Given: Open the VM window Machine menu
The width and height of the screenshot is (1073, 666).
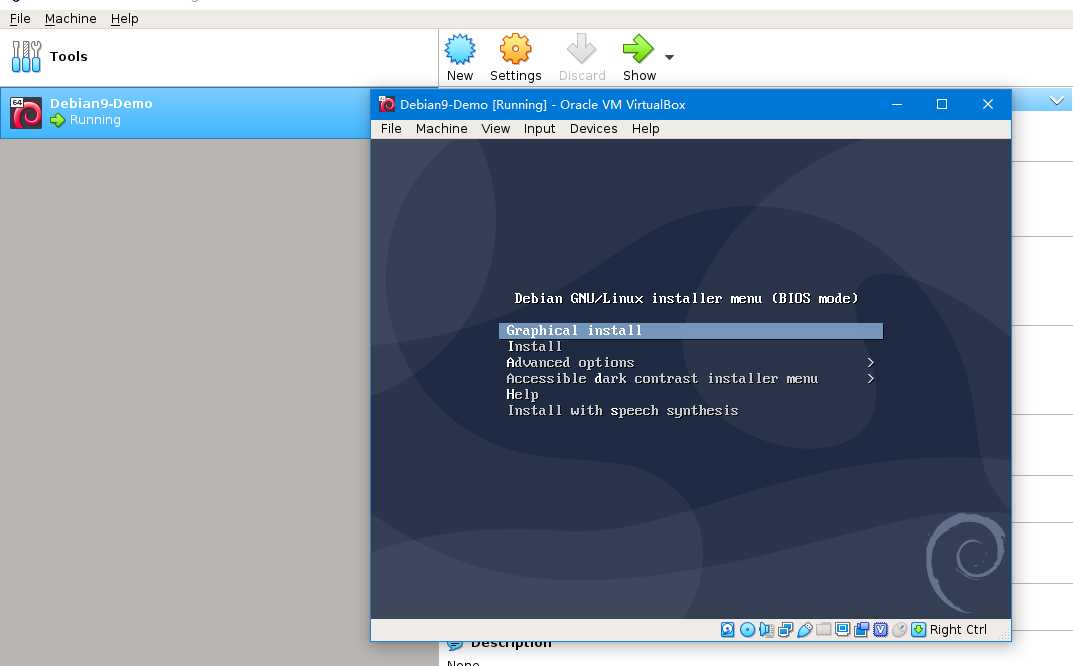Looking at the screenshot, I should click(441, 129).
